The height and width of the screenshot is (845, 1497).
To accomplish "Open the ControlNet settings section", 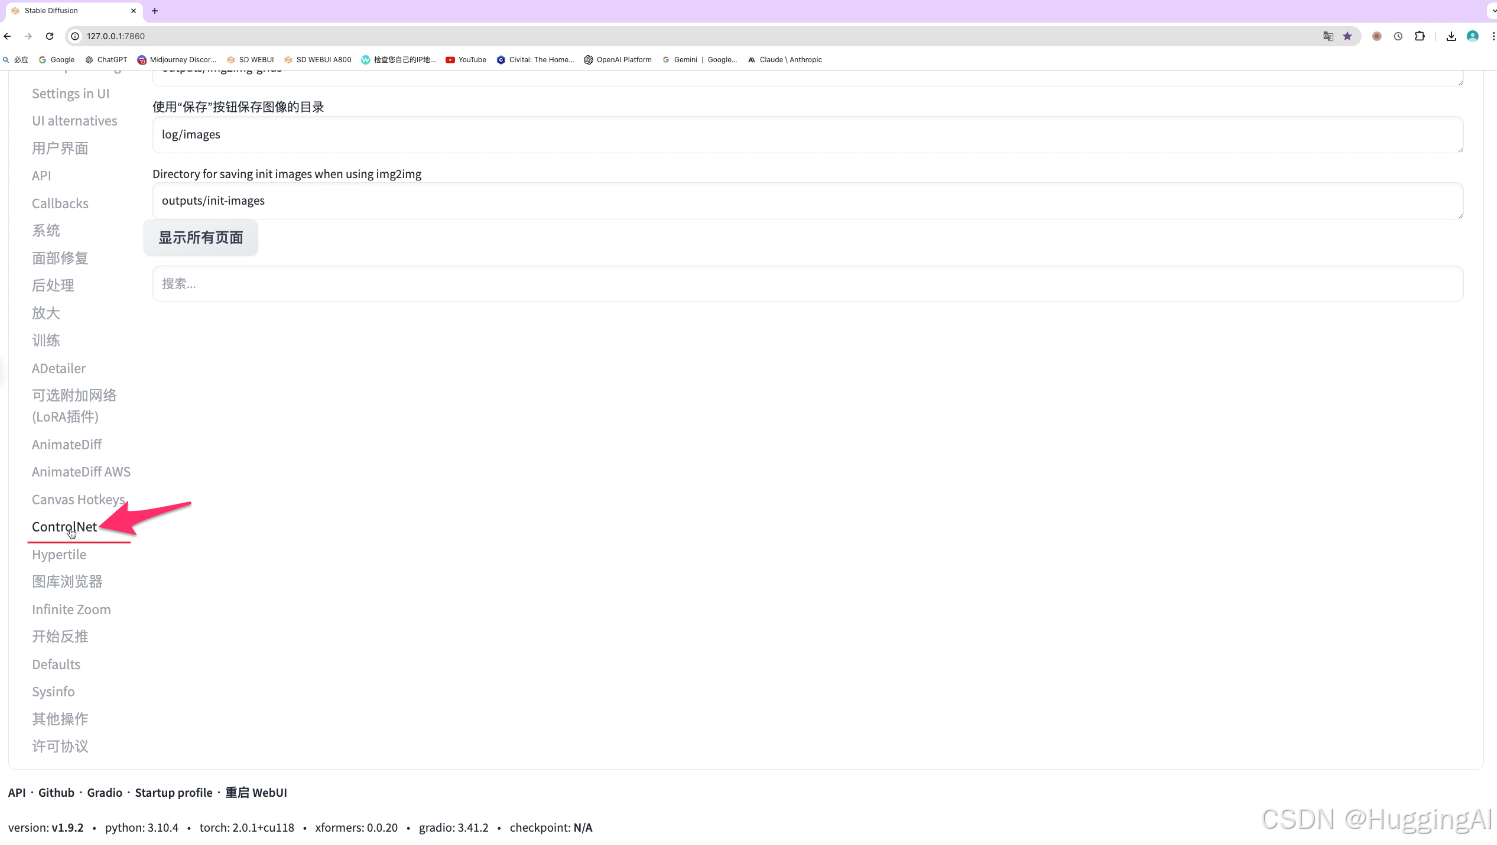I will click(x=65, y=527).
